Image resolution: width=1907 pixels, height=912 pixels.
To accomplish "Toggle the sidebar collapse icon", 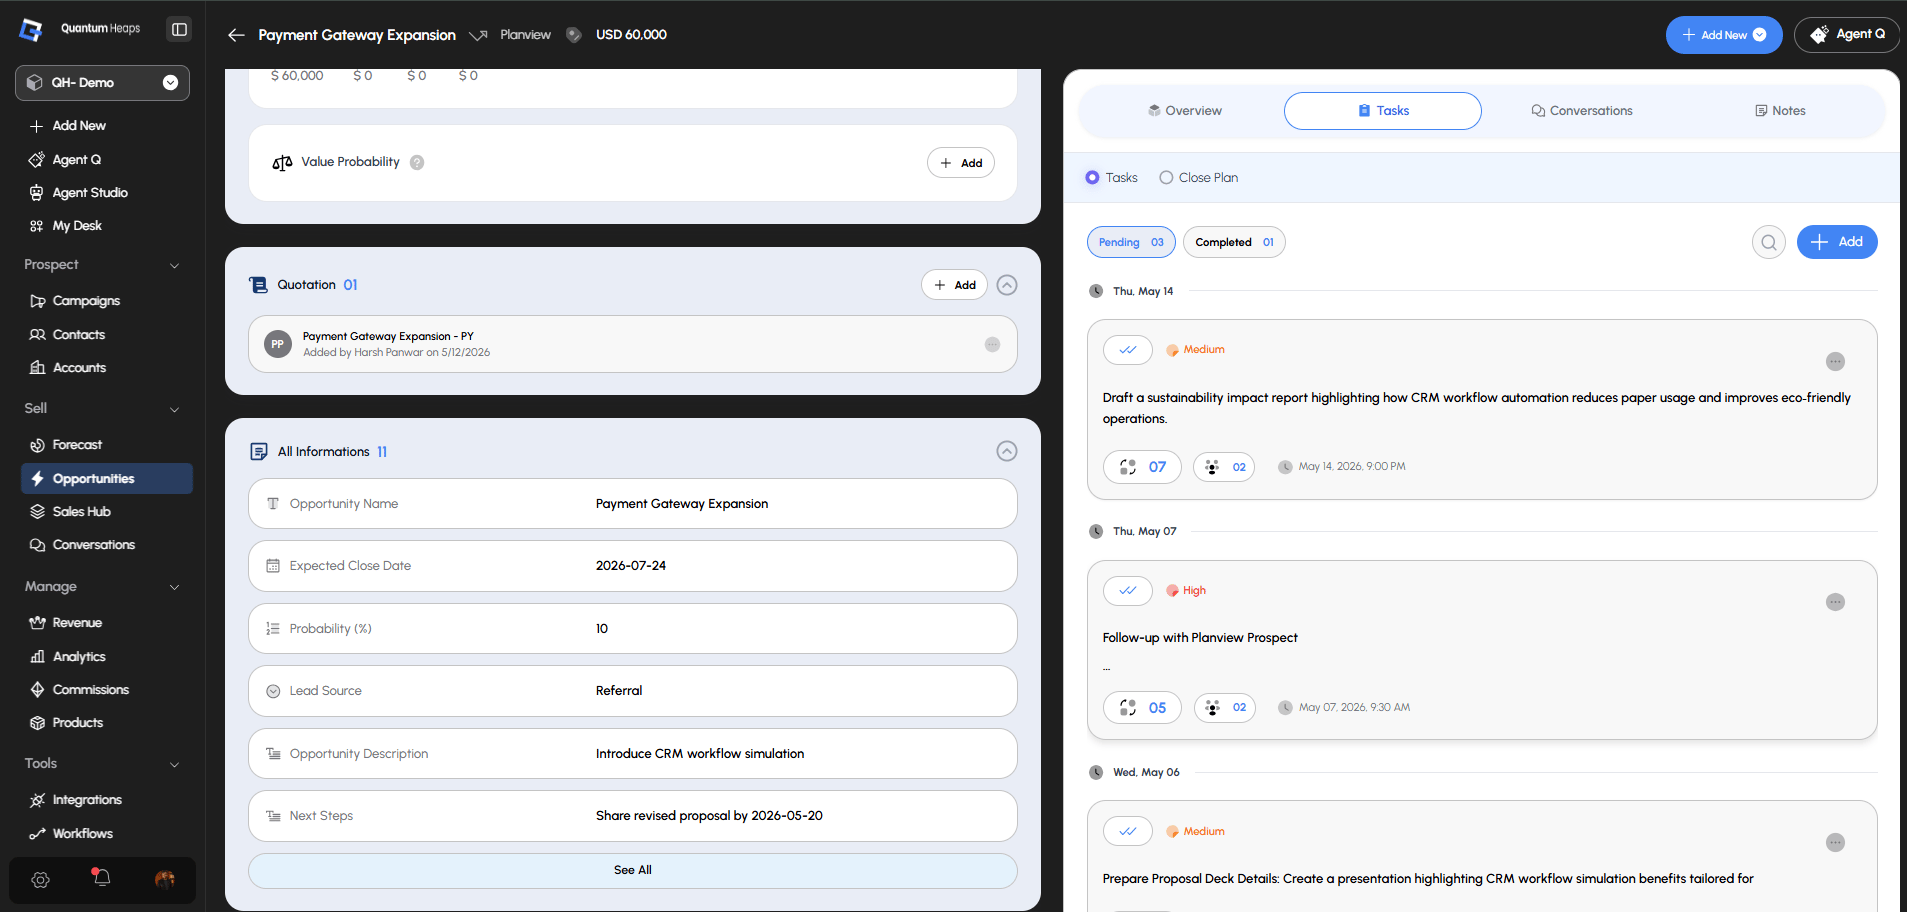I will coord(179,29).
